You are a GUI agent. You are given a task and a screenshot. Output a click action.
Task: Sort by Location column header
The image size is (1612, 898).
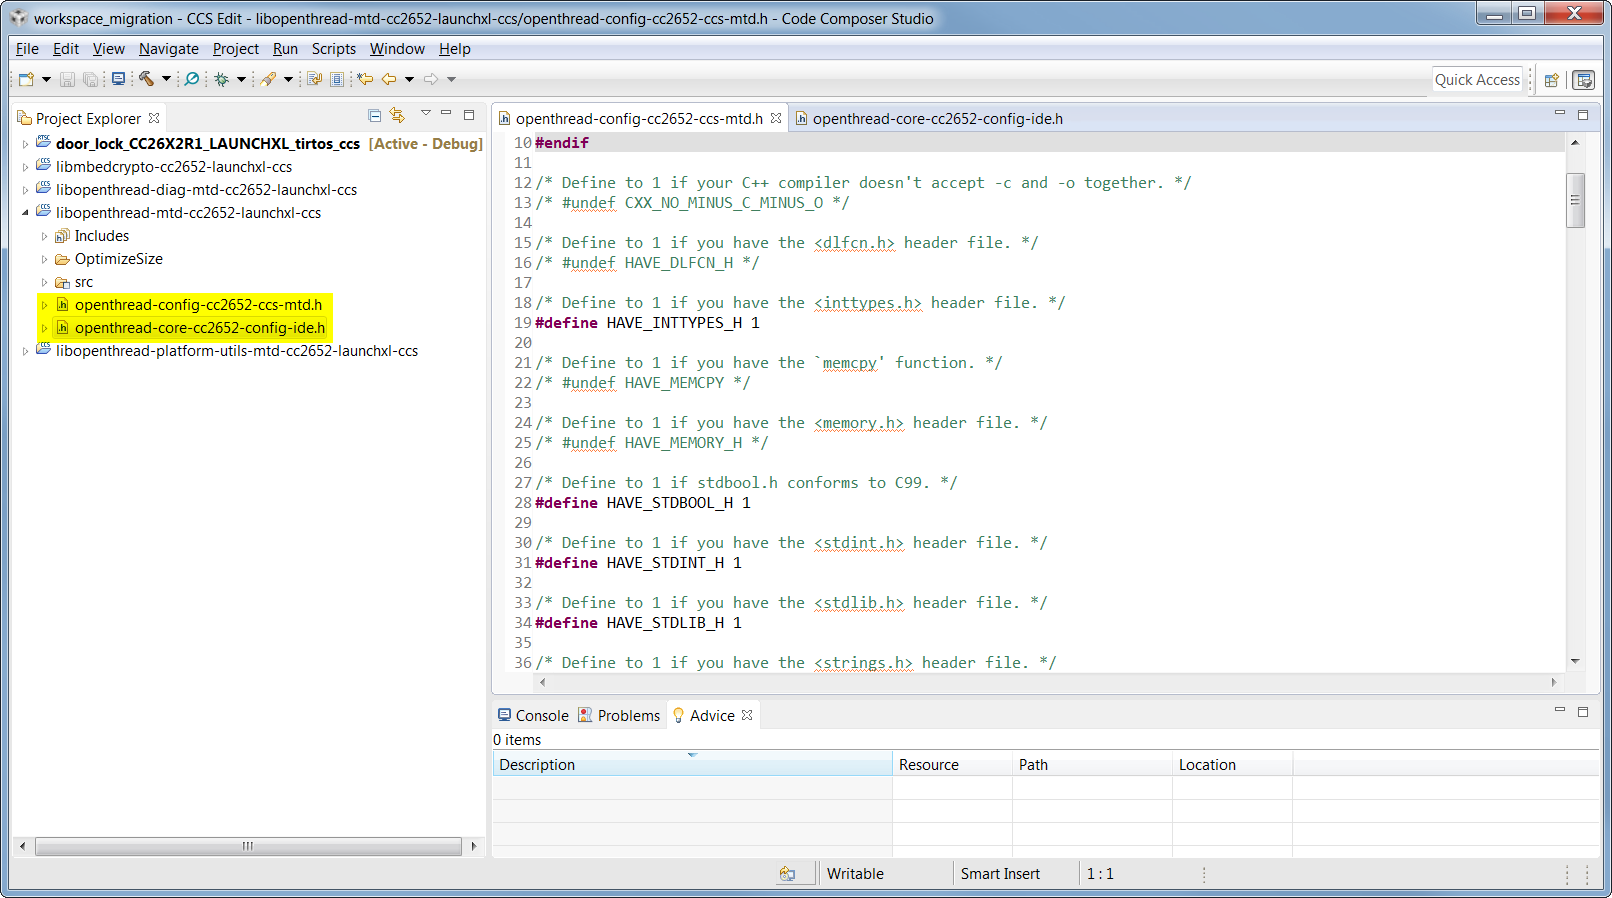pyautogui.click(x=1232, y=765)
